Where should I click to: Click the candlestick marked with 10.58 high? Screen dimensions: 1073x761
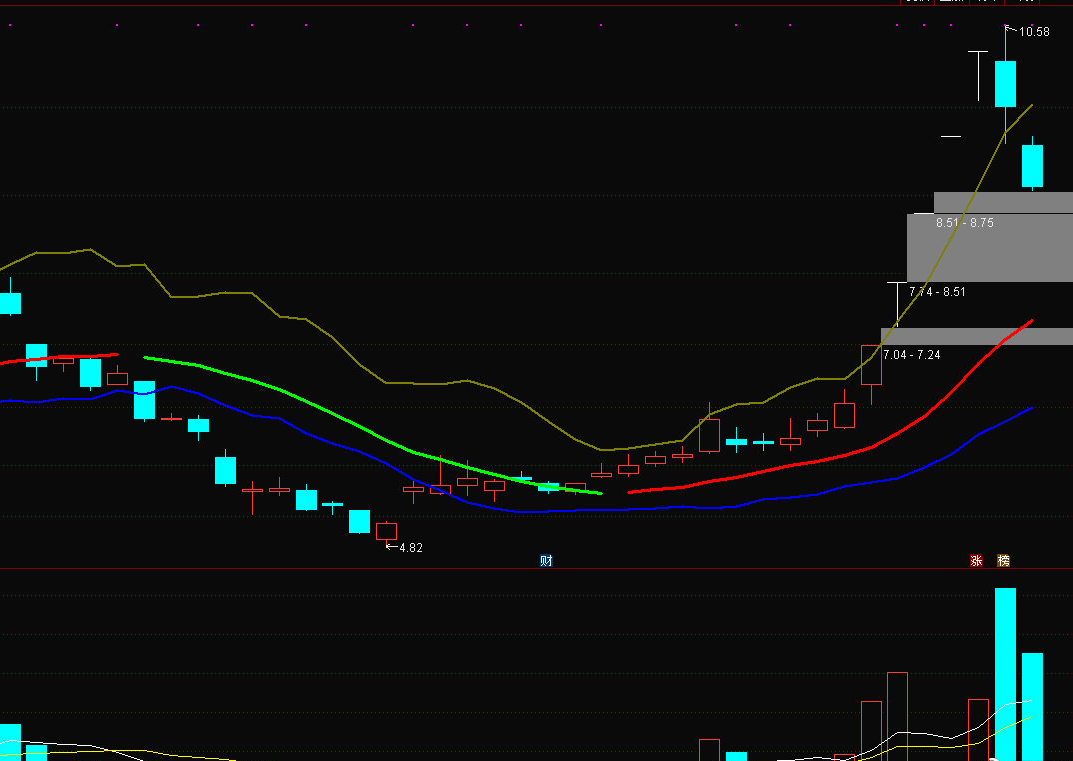(x=1005, y=83)
